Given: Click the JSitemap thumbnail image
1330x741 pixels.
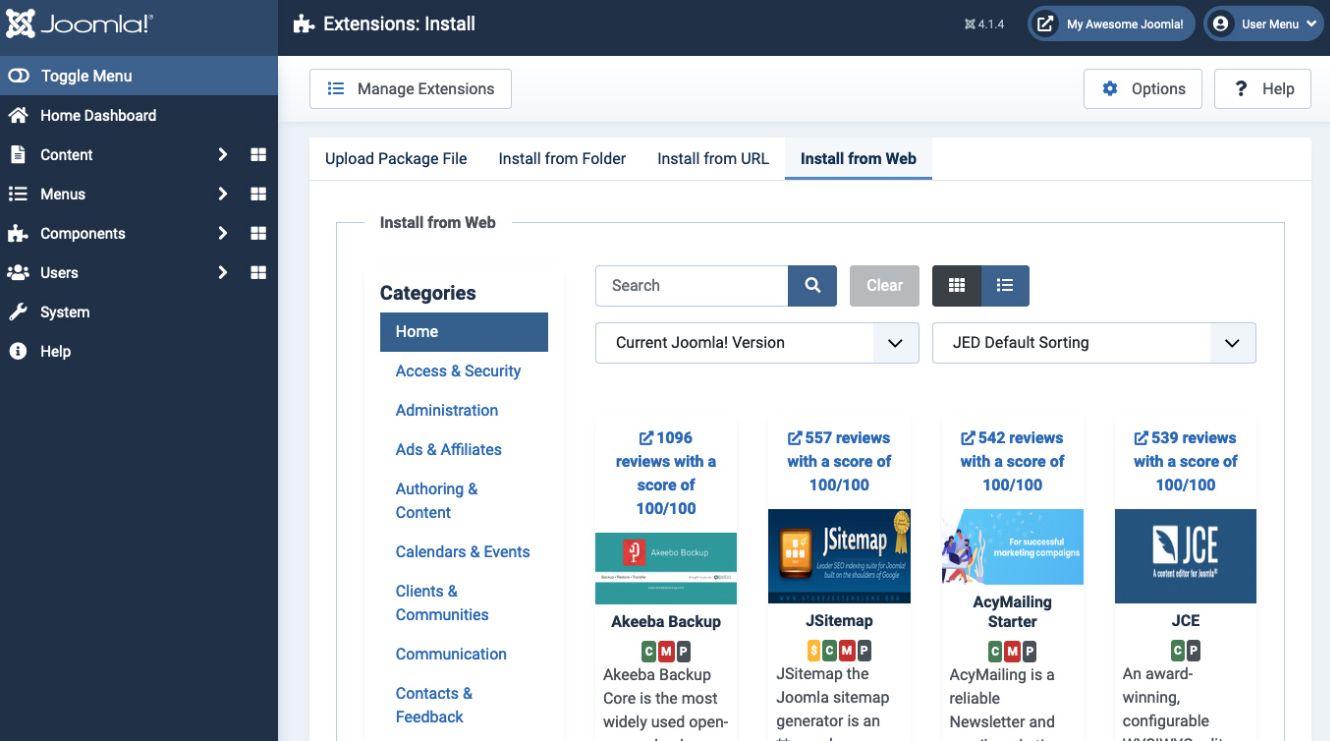Looking at the screenshot, I should pyautogui.click(x=839, y=556).
